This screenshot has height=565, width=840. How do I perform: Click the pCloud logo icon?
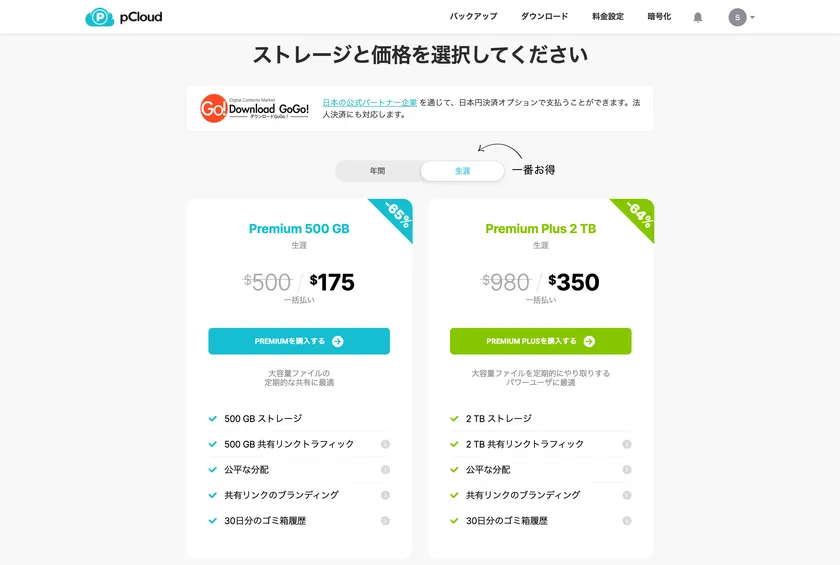[x=100, y=17]
